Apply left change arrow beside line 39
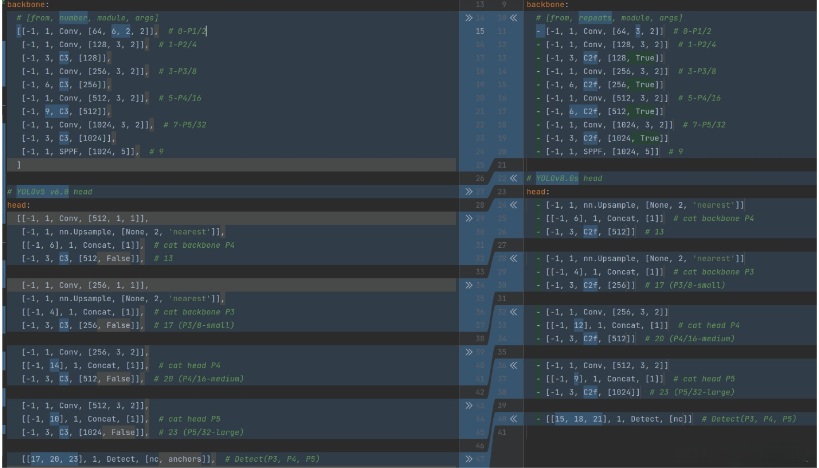This screenshot has height=468, width=819. (x=469, y=352)
